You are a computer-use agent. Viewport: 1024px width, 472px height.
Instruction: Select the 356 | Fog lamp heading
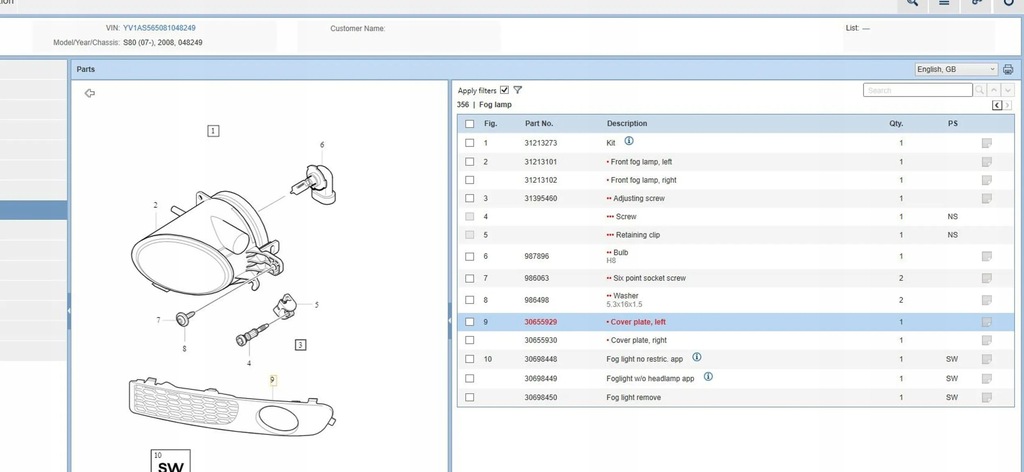[x=484, y=104]
